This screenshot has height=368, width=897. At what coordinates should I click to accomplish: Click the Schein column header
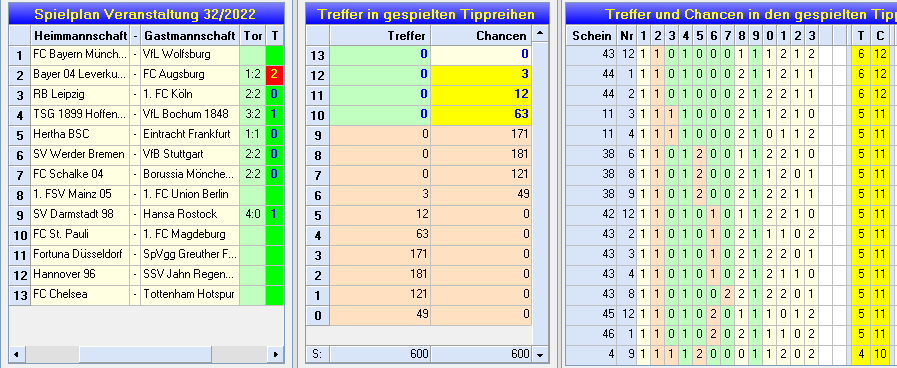coord(592,36)
